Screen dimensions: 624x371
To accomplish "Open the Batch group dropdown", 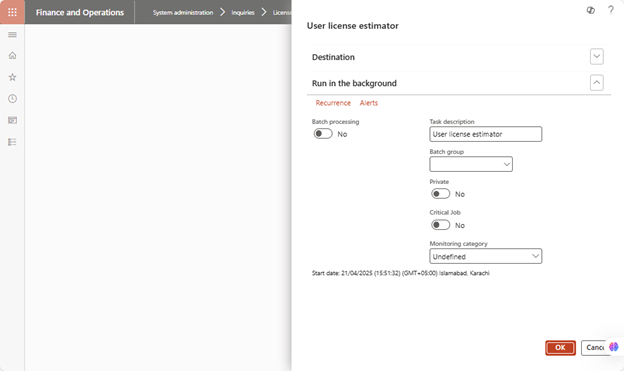I will (x=471, y=164).
